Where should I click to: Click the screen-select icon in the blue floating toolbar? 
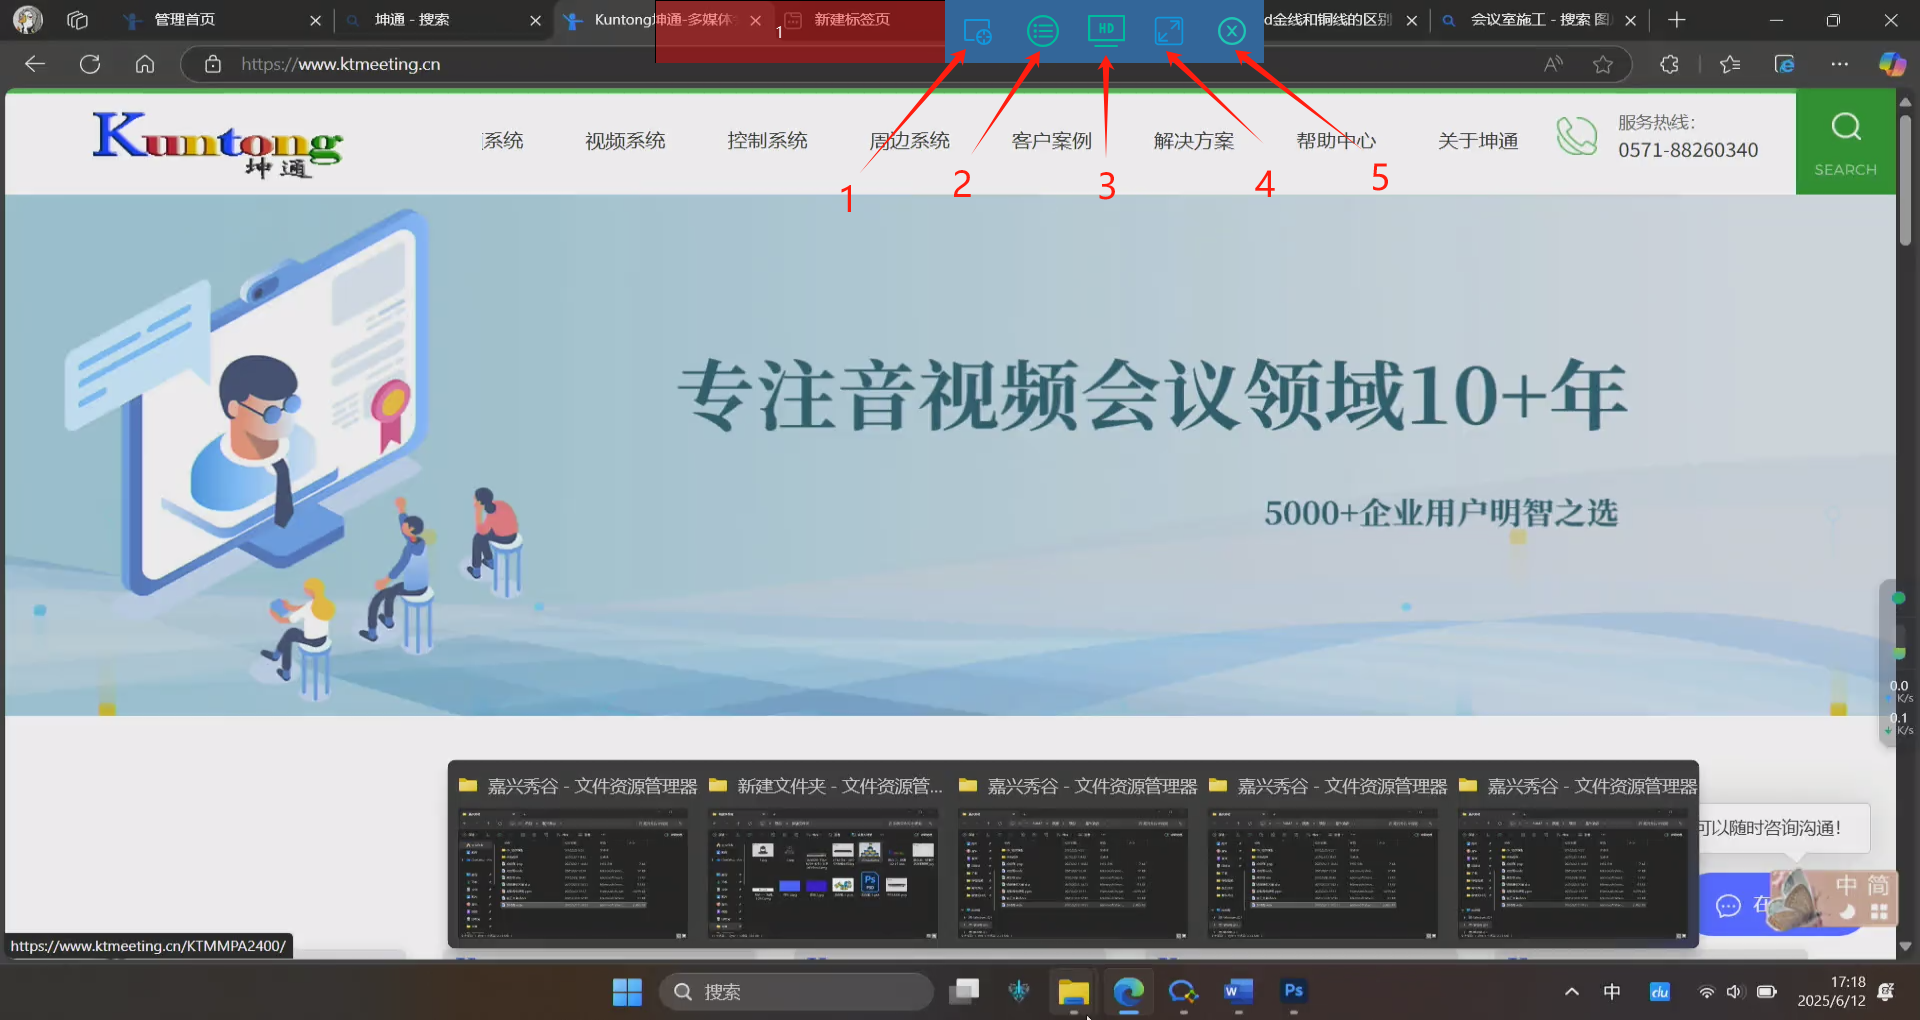[x=977, y=32]
